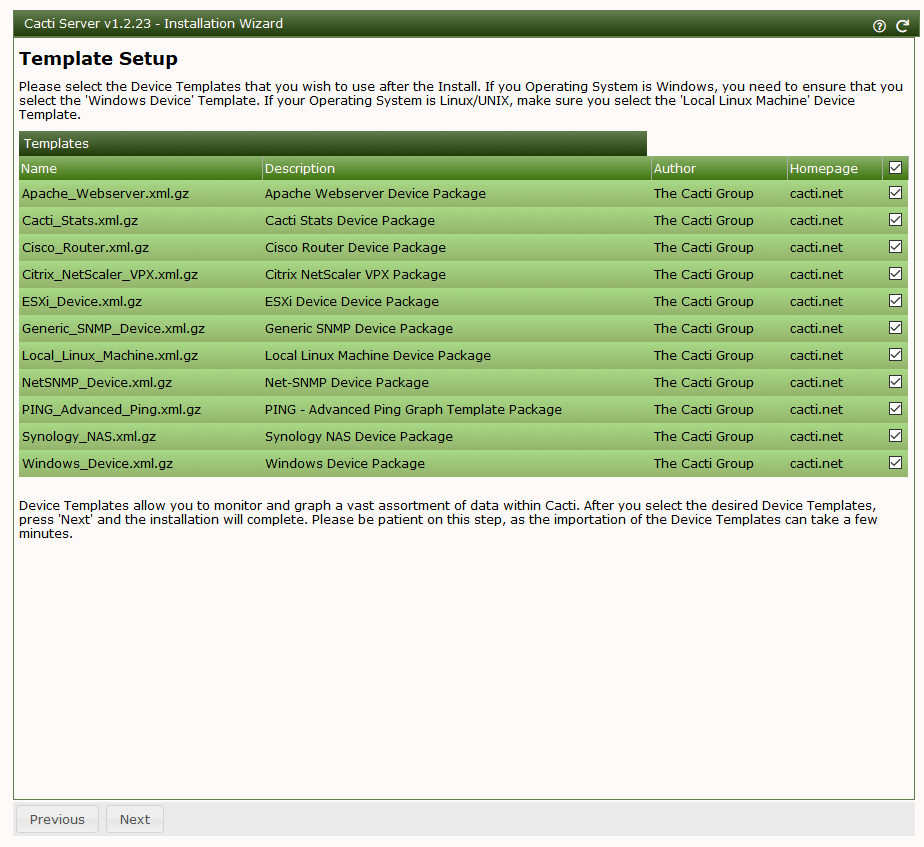The height and width of the screenshot is (847, 924).
Task: Click the 'Template Setup' heading
Action: tap(98, 59)
